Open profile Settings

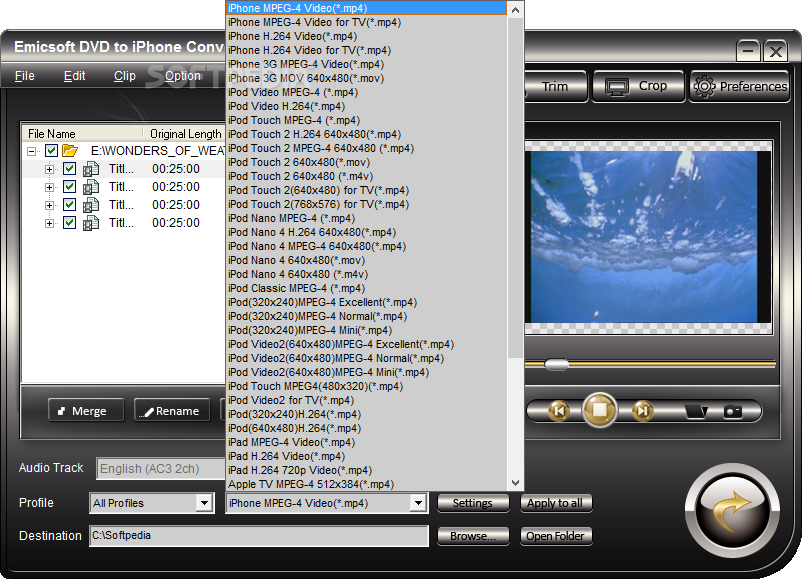473,503
